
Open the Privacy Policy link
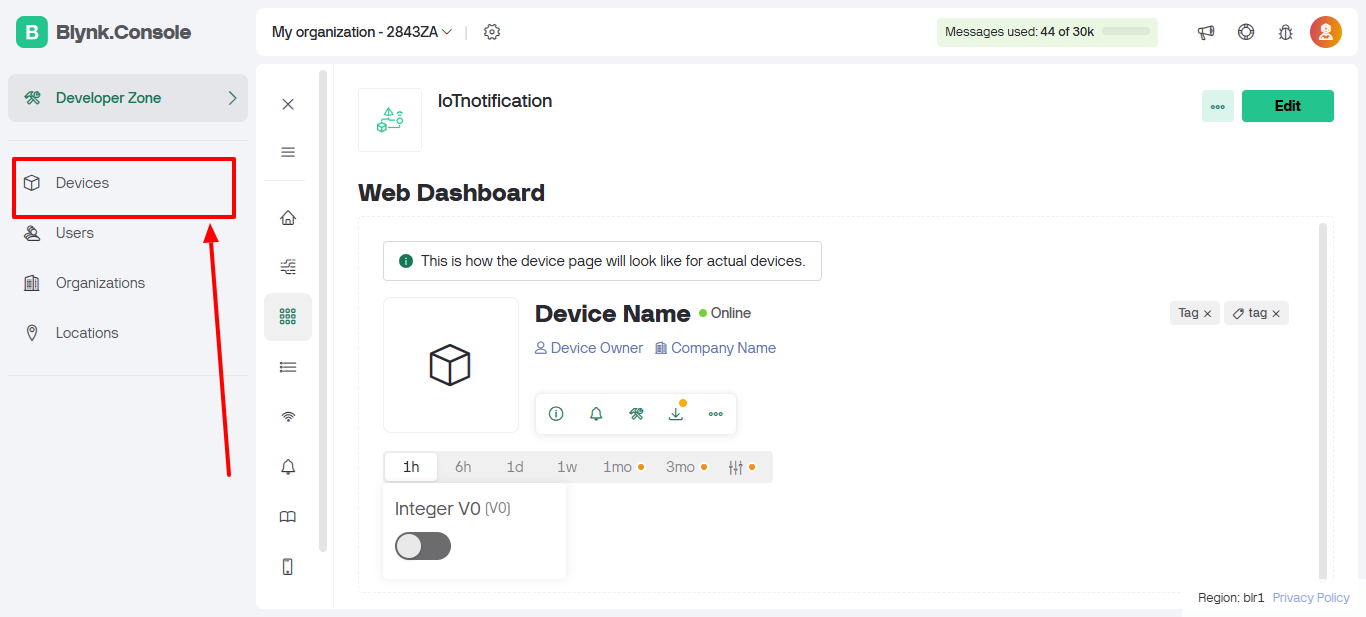[x=1311, y=598]
